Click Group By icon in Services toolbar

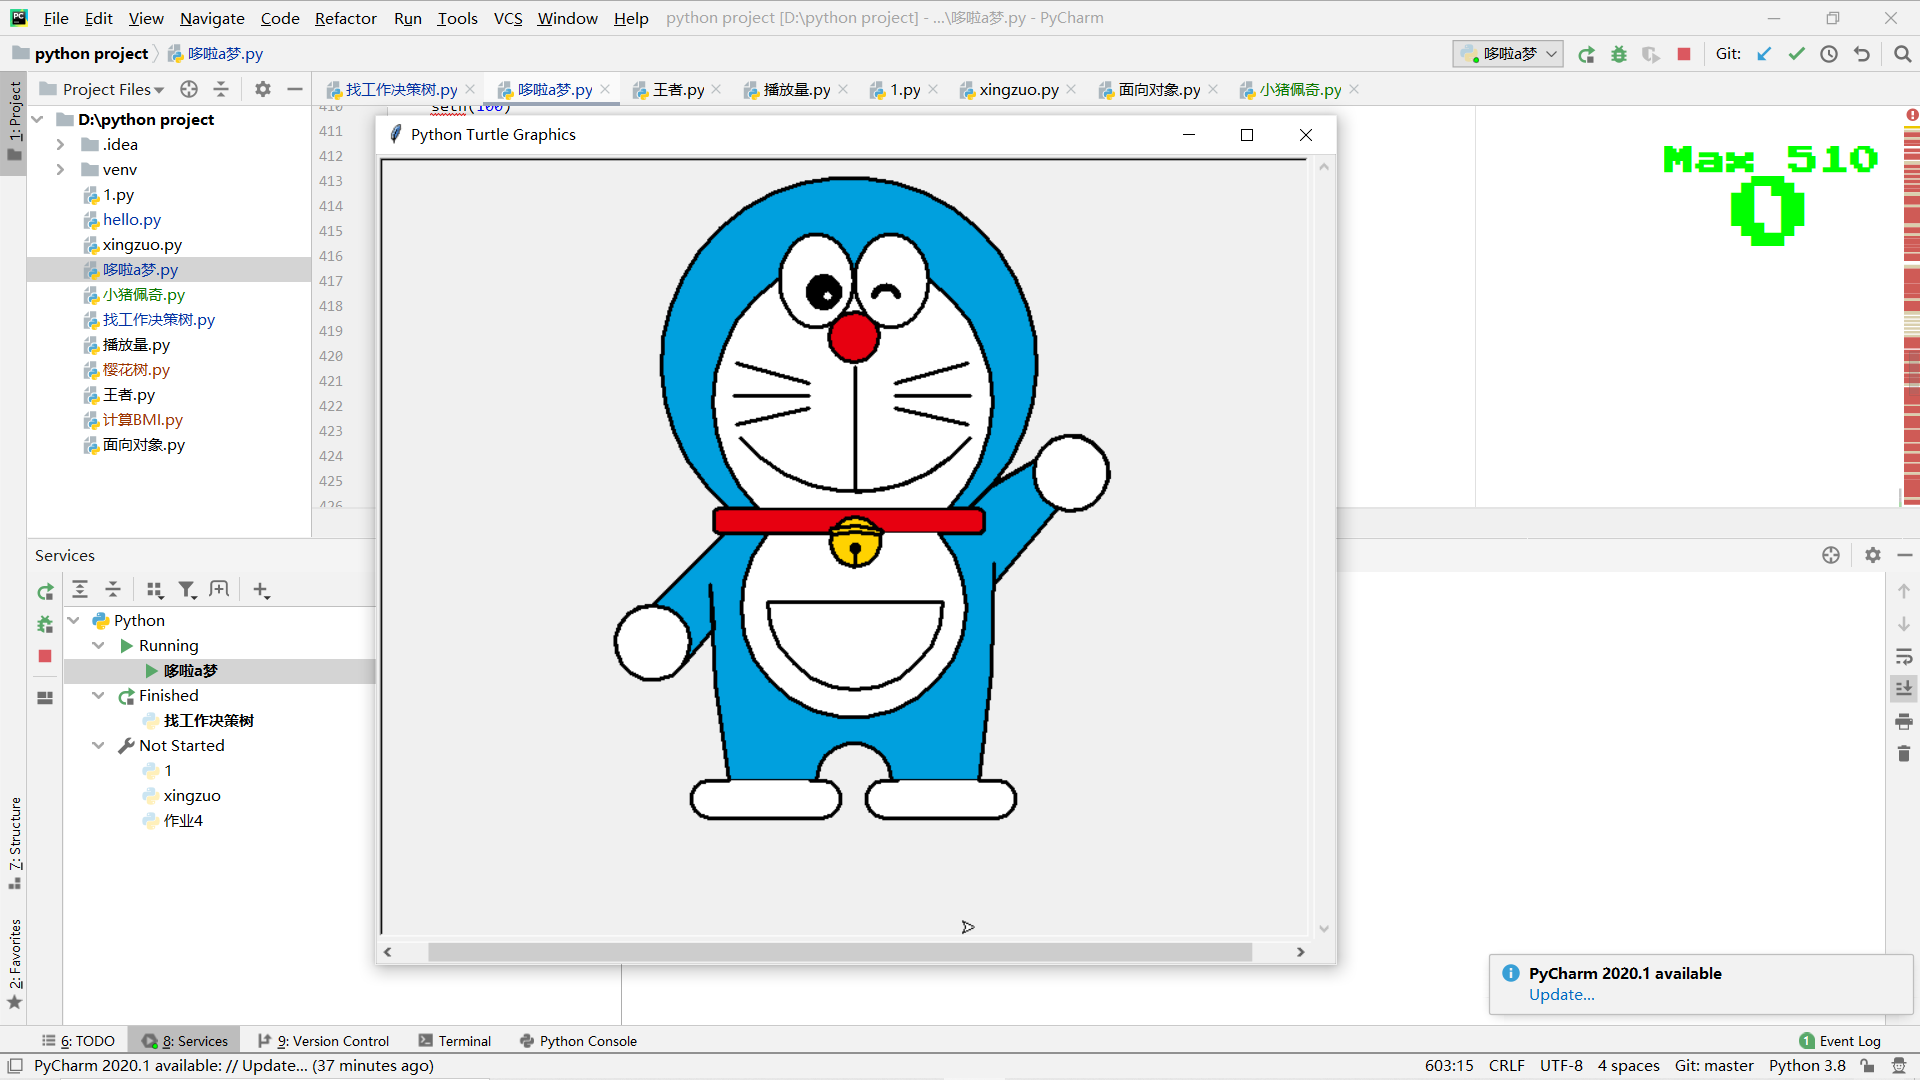coord(155,590)
